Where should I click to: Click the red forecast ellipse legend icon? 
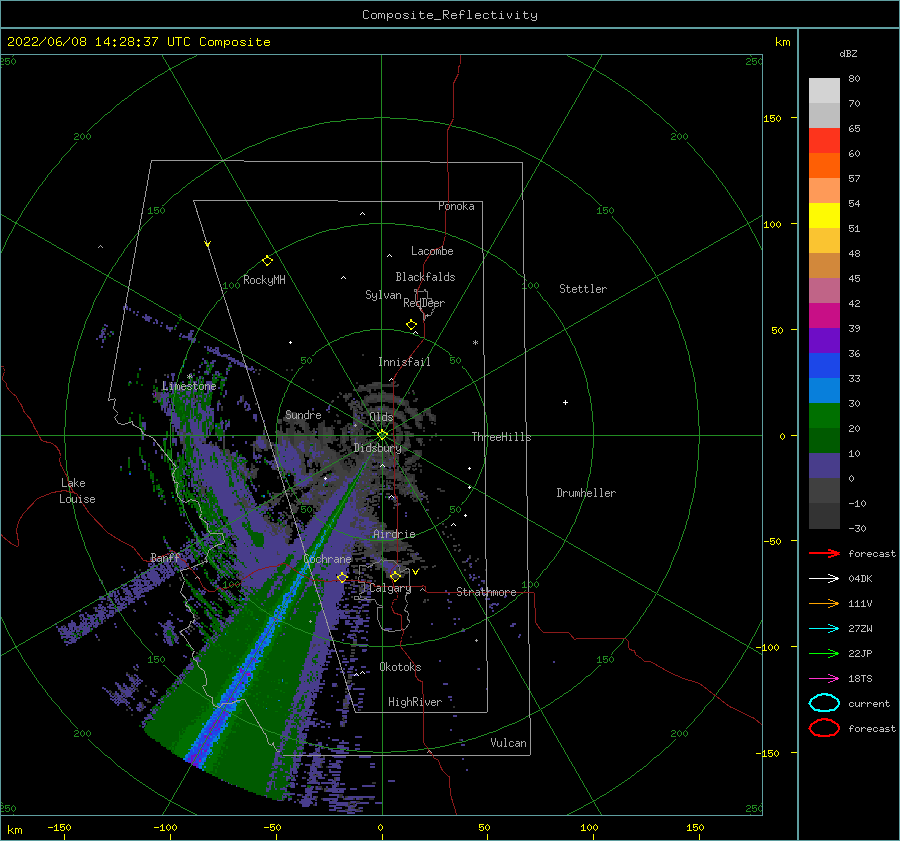click(824, 728)
